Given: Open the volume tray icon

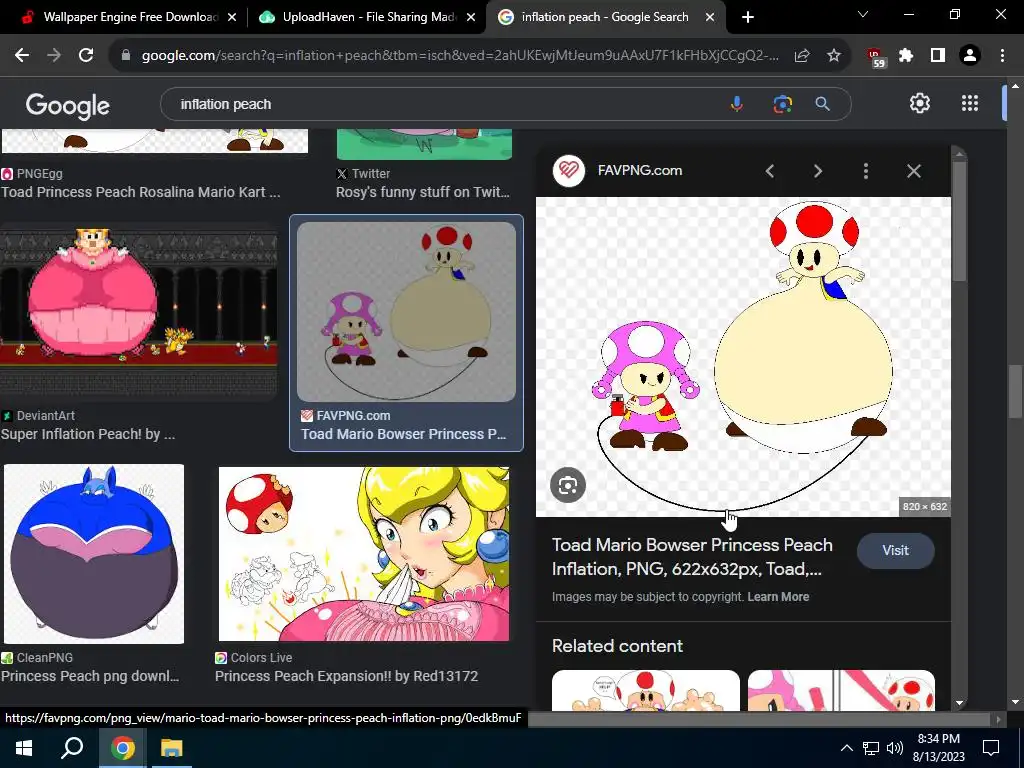Looking at the screenshot, I should coord(895,748).
